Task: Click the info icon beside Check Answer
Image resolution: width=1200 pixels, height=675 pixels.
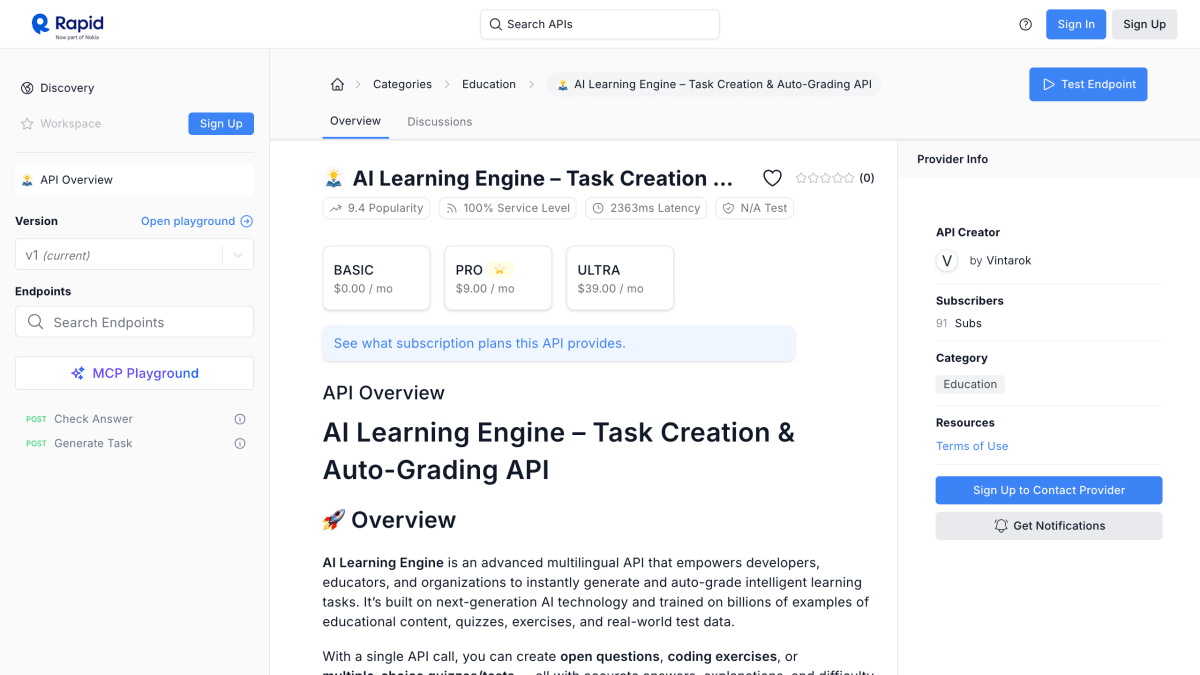Action: [240, 419]
